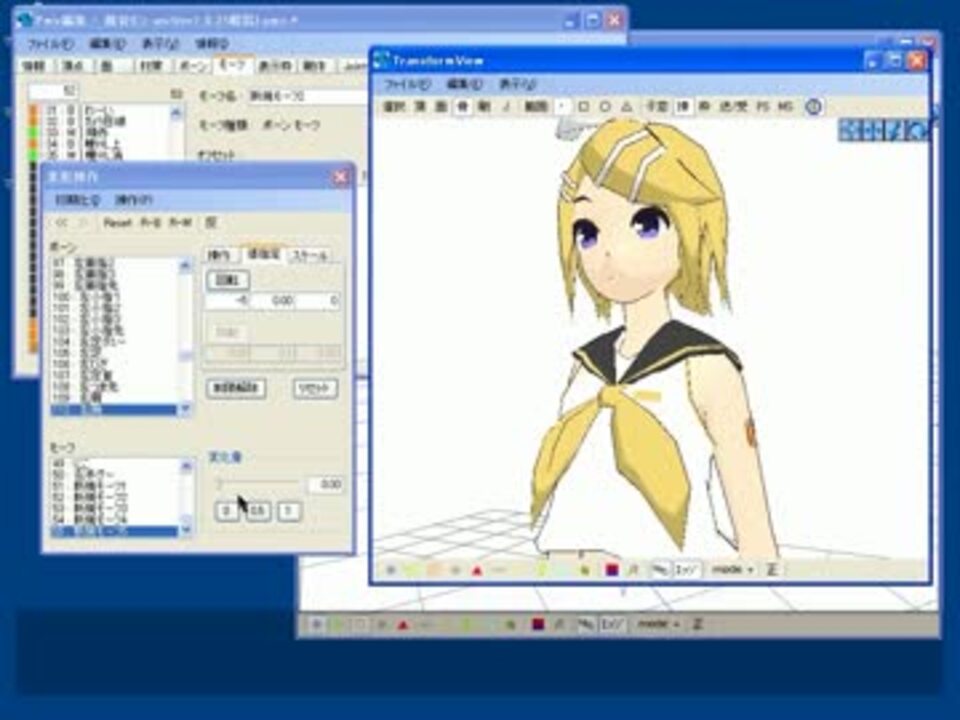960x720 pixels.
Task: Click first gray icon in rear view window toolbar
Action: pyautogui.click(x=316, y=624)
